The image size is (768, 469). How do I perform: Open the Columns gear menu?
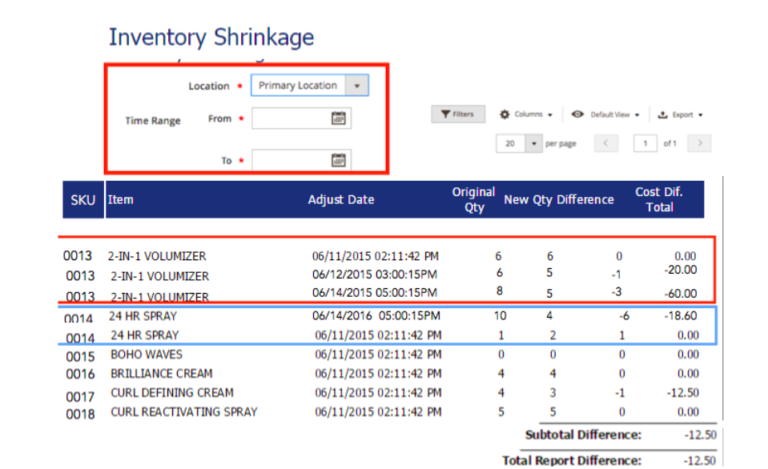click(526, 115)
